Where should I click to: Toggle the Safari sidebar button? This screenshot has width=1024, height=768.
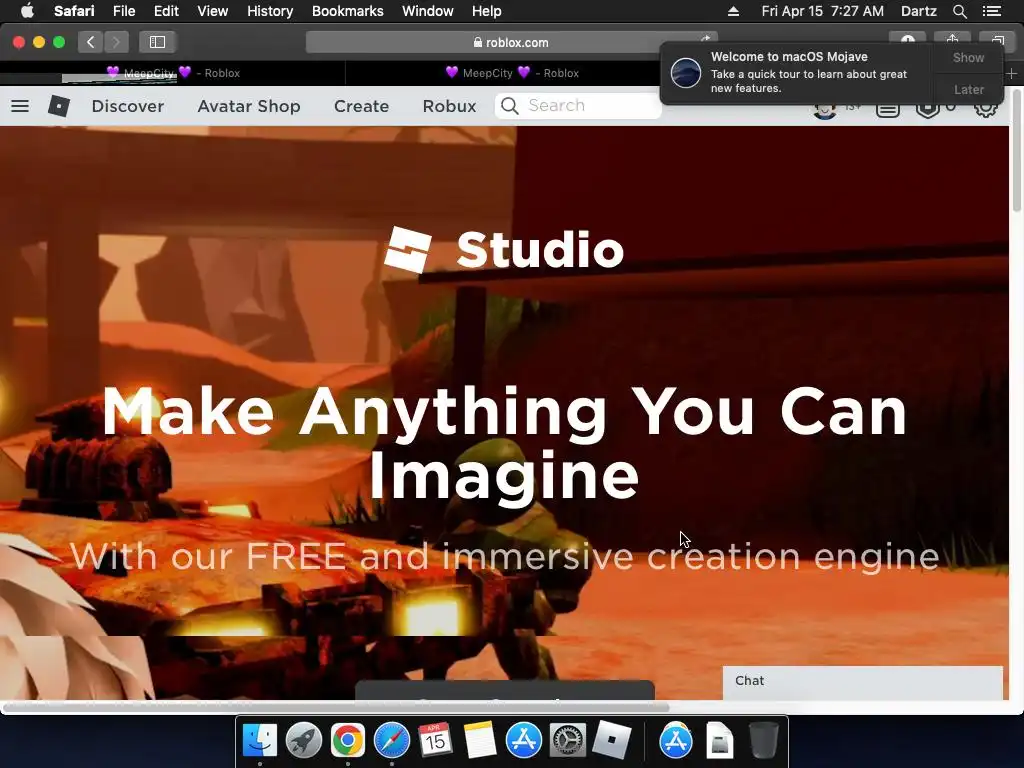tap(157, 42)
